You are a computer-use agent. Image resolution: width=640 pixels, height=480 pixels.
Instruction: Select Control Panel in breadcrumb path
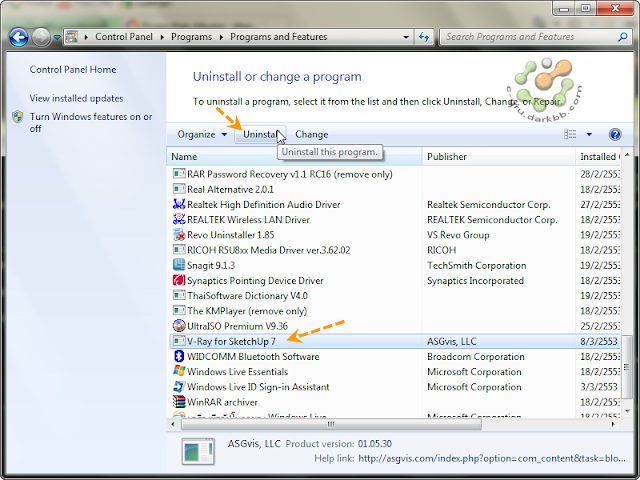pyautogui.click(x=124, y=37)
